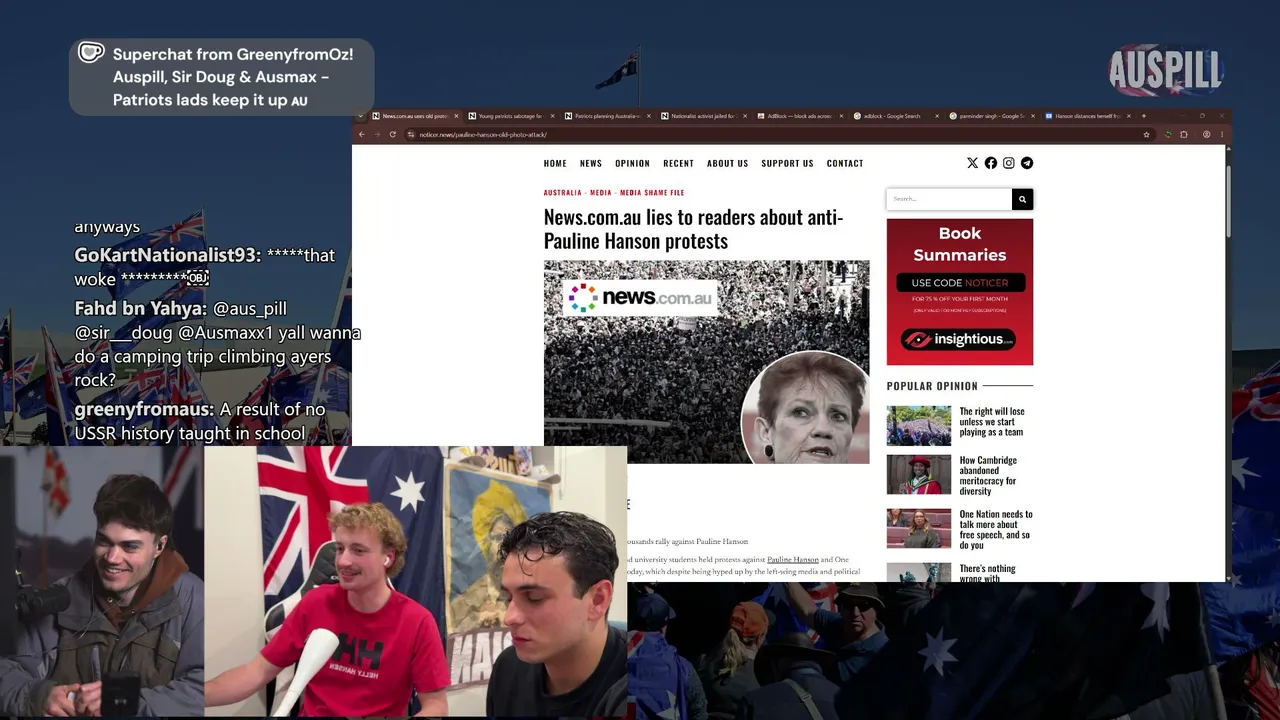Open the OPINION menu item
Image resolution: width=1280 pixels, height=720 pixels.
(x=632, y=163)
